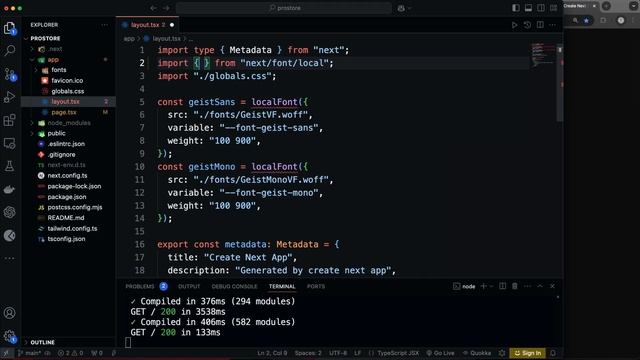Screen dimensions: 640x360
Task: Toggle bottom panel layout button
Action: pyautogui.click(x=529, y=8)
